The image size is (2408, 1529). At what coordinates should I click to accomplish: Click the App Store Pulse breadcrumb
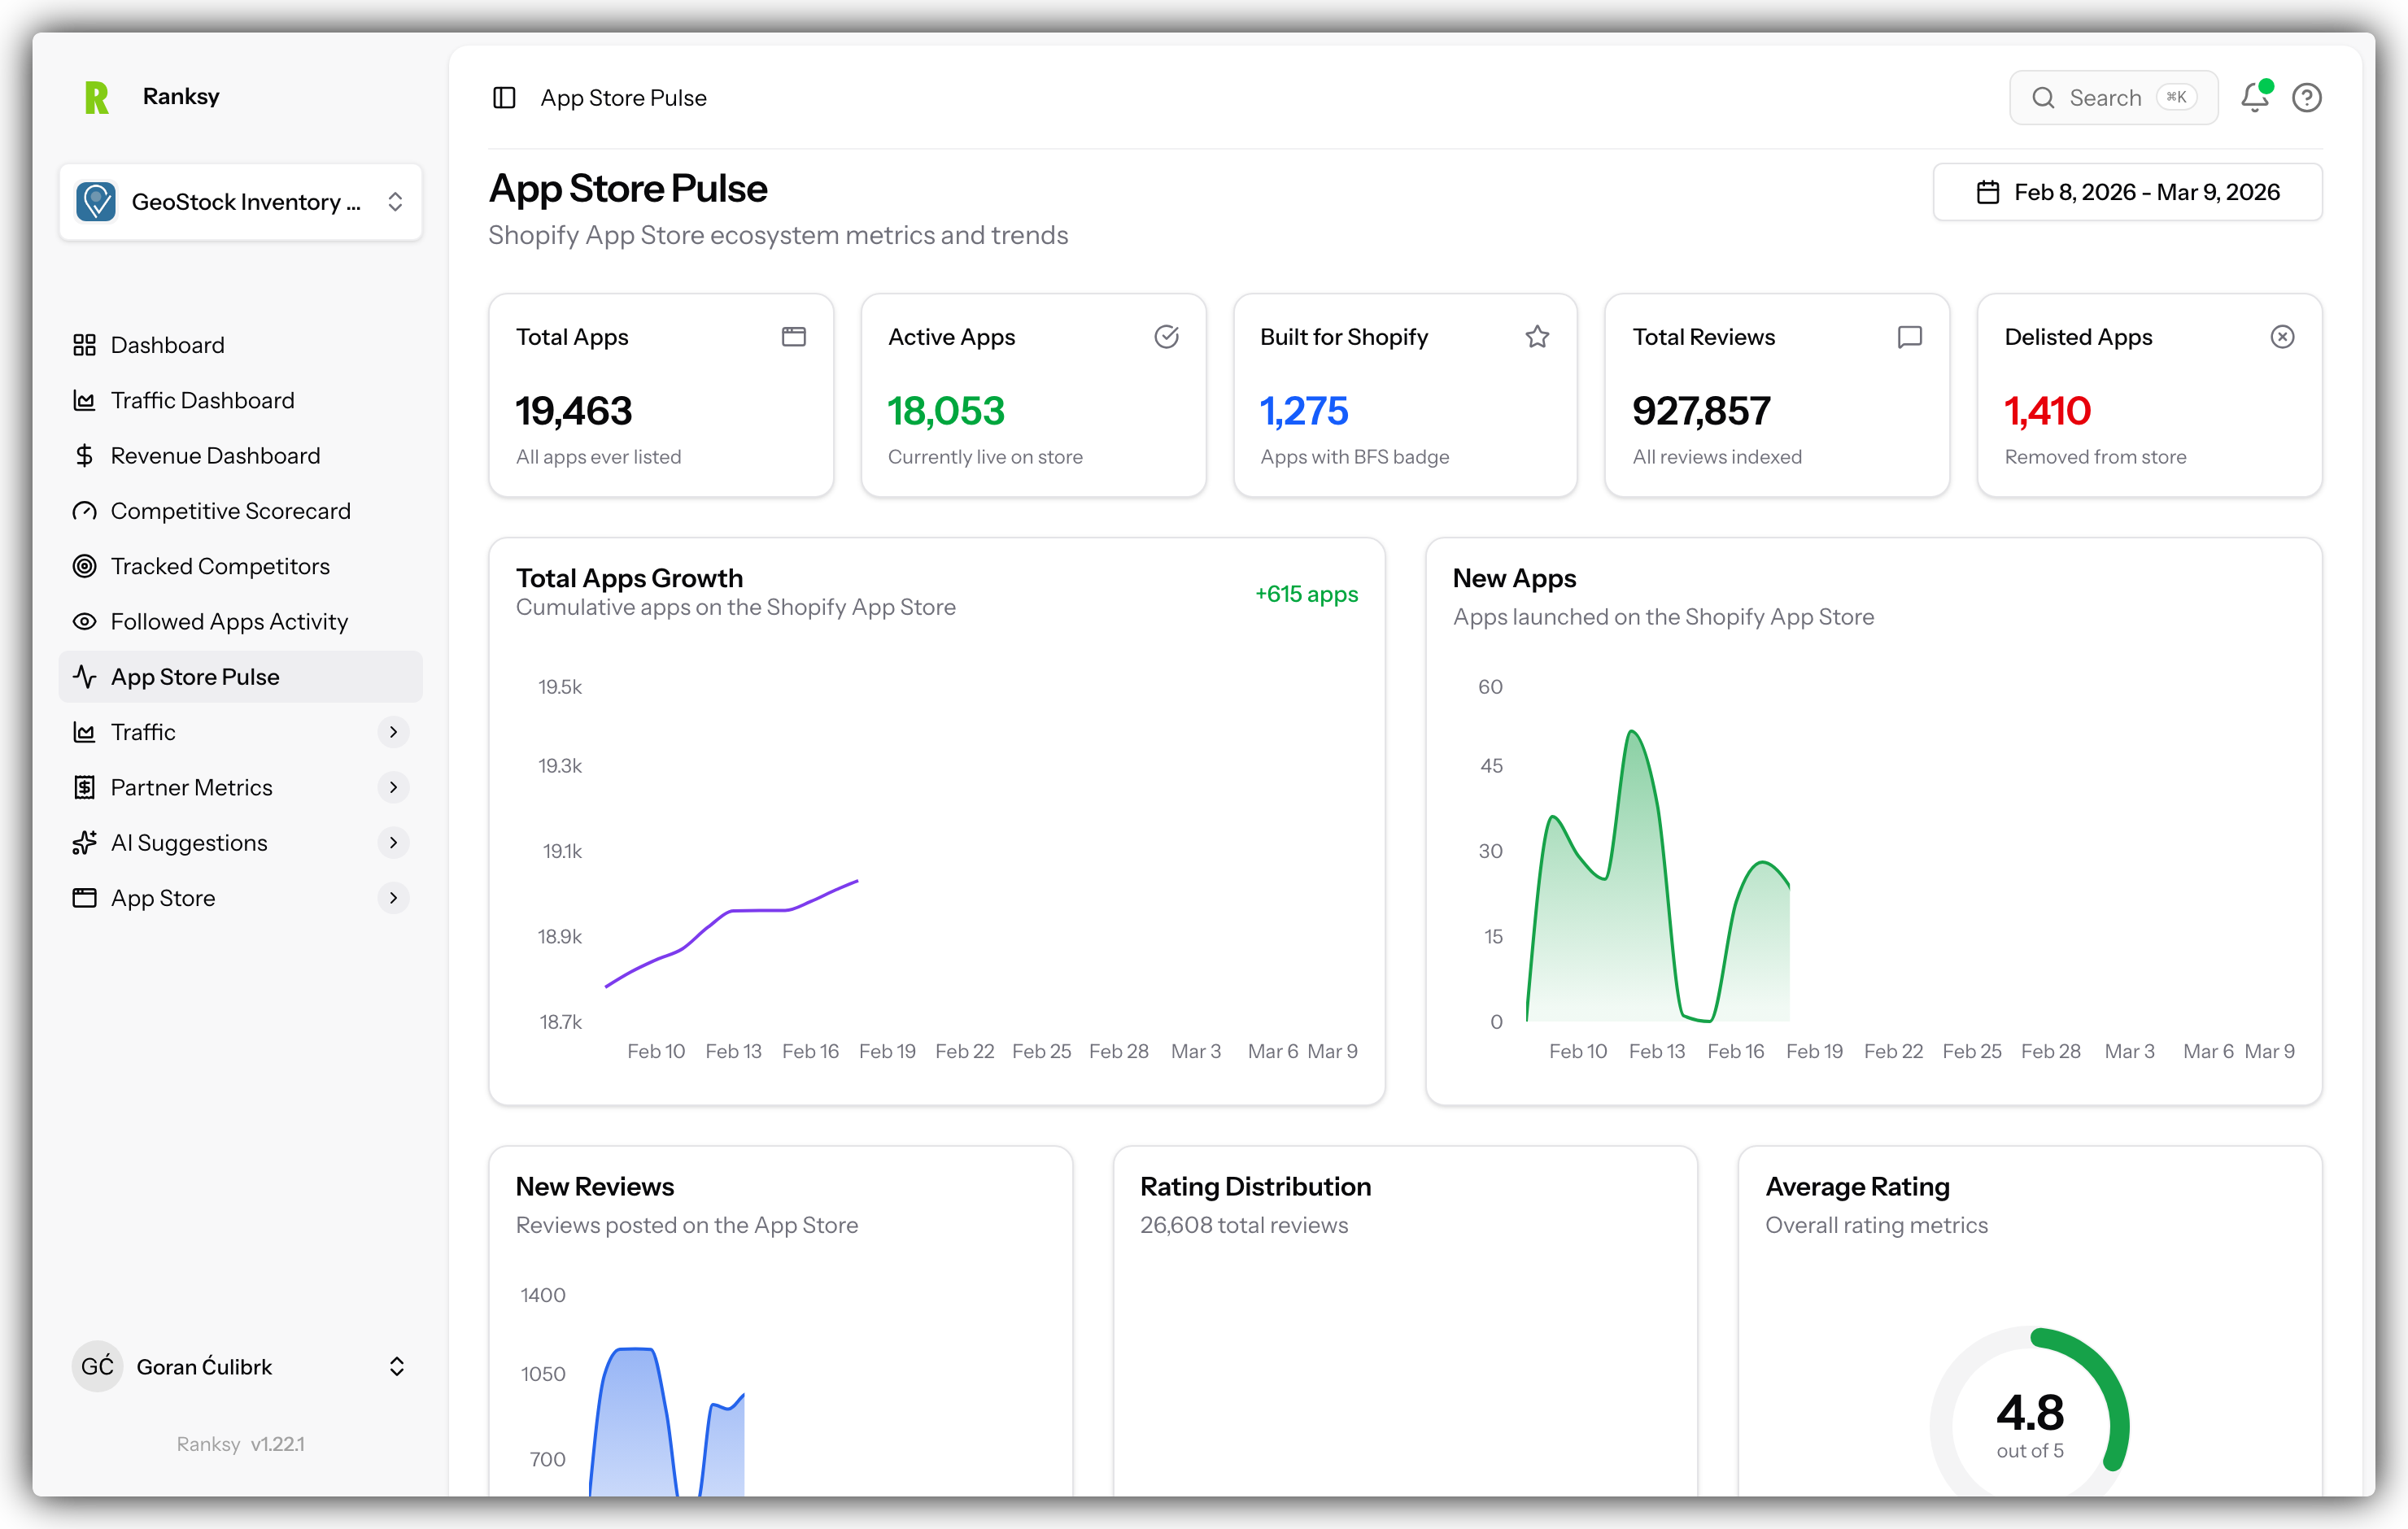pyautogui.click(x=623, y=98)
